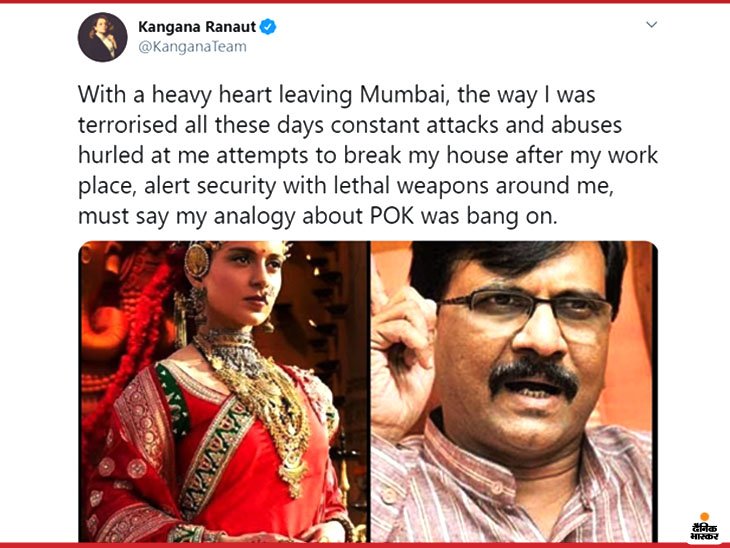Click the blue verified checkmark badge
Screen dimensions: 730x548
[268, 27]
